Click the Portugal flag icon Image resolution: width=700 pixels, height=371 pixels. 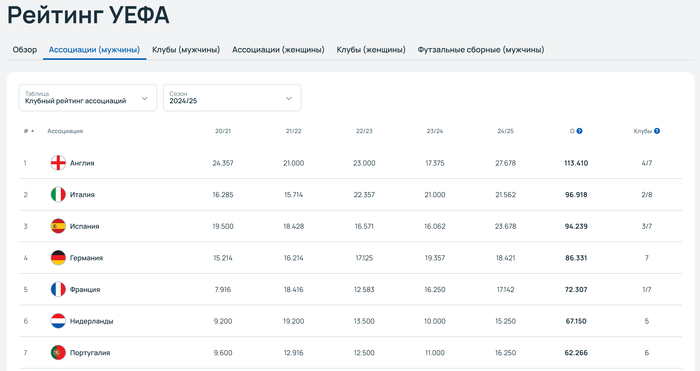tap(58, 353)
